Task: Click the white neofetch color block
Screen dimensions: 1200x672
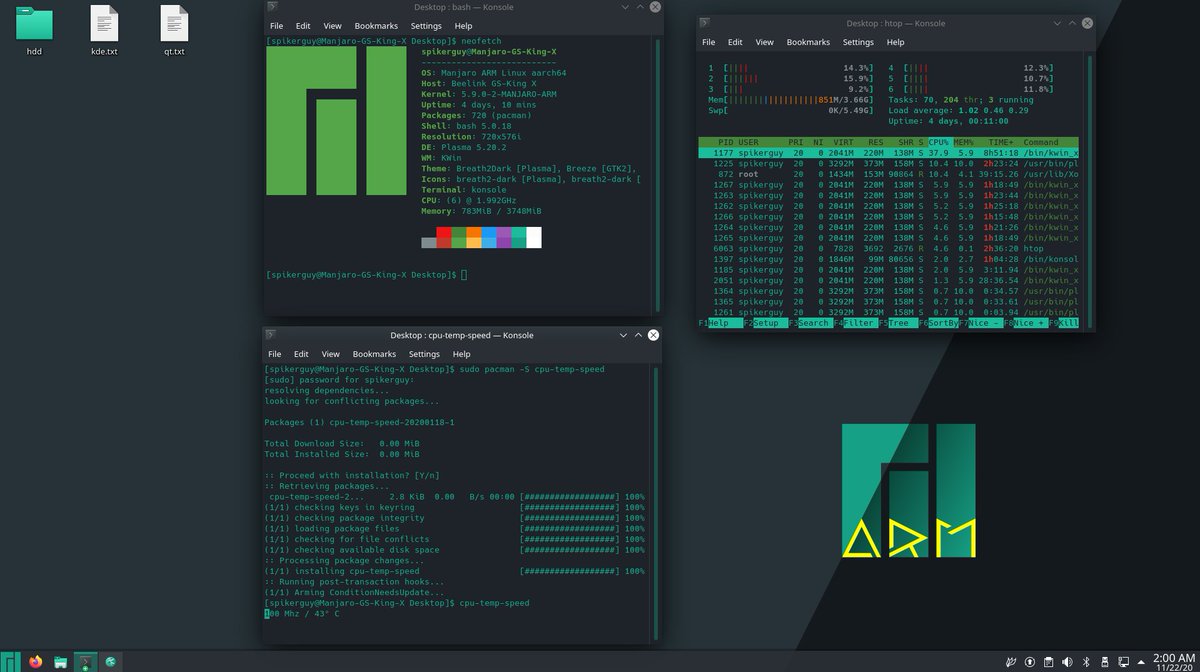Action: [533, 237]
